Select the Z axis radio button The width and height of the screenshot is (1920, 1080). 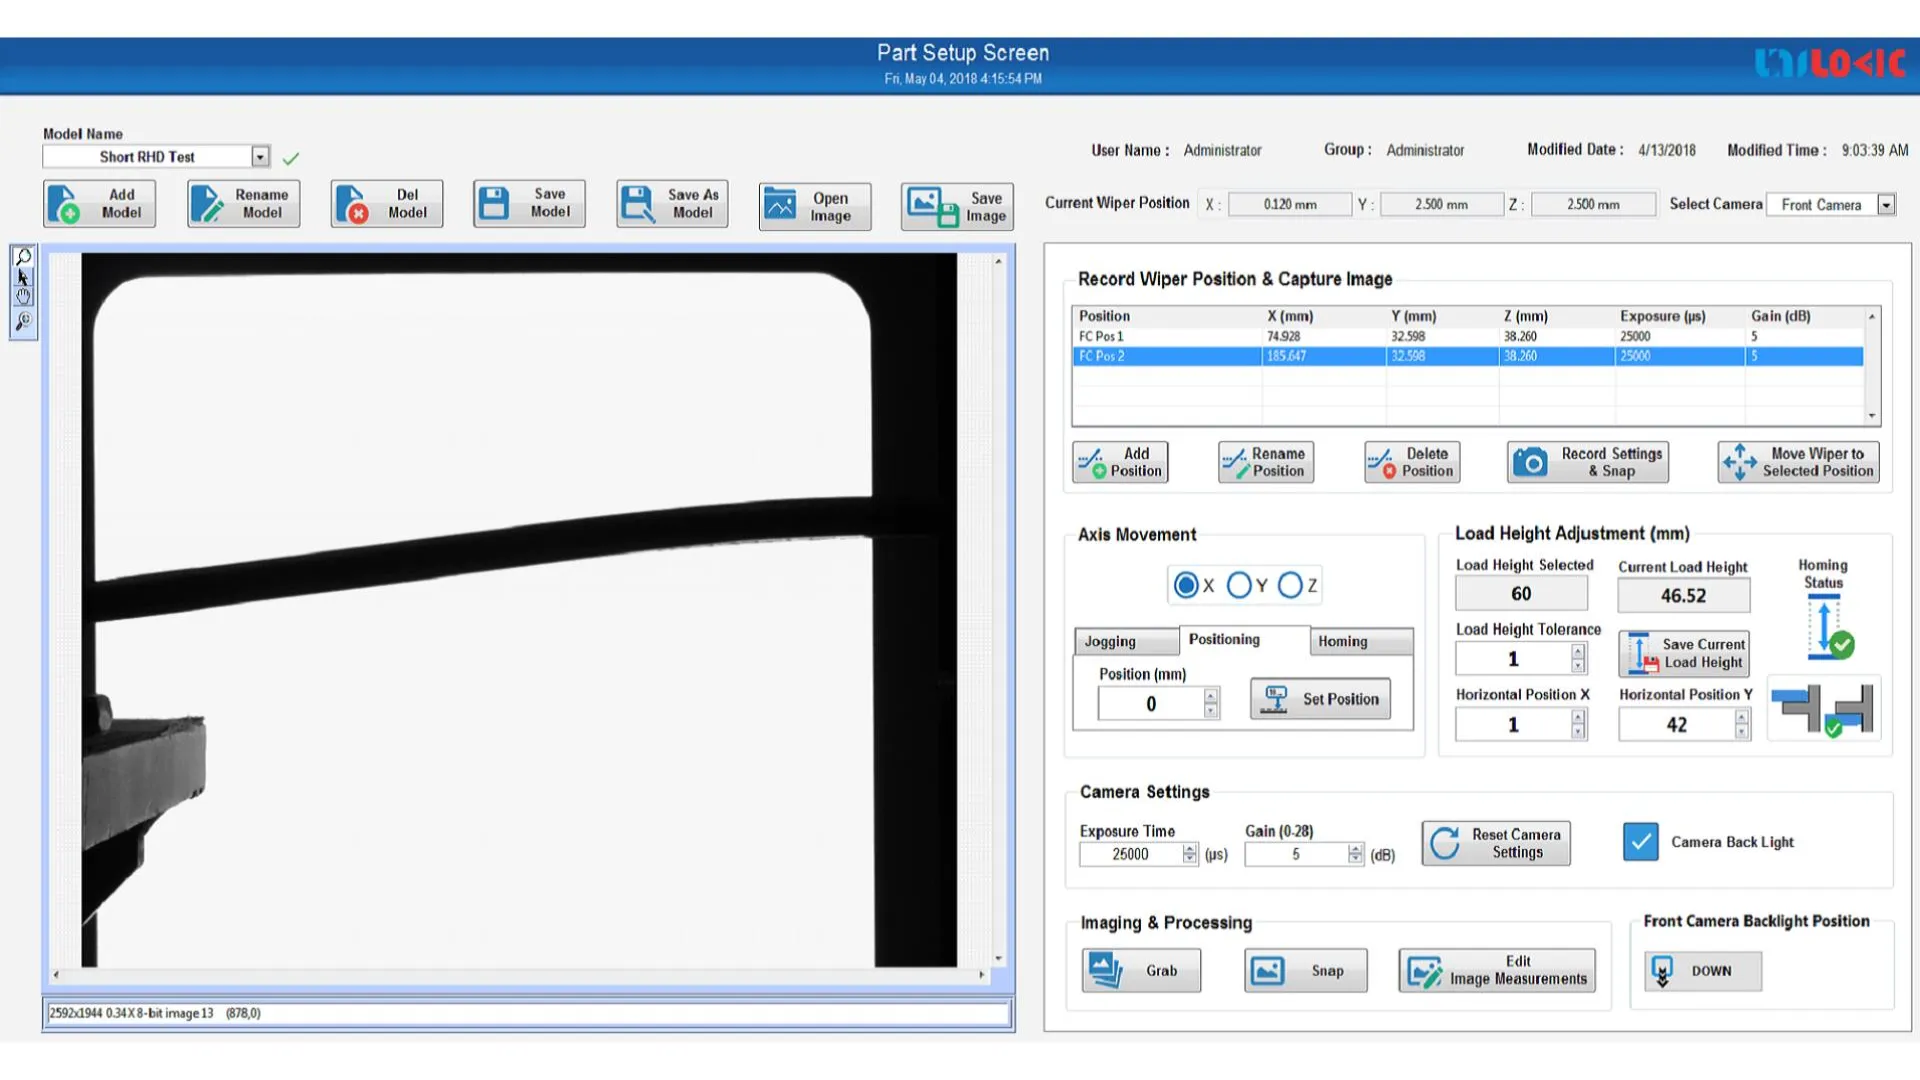(x=1290, y=585)
